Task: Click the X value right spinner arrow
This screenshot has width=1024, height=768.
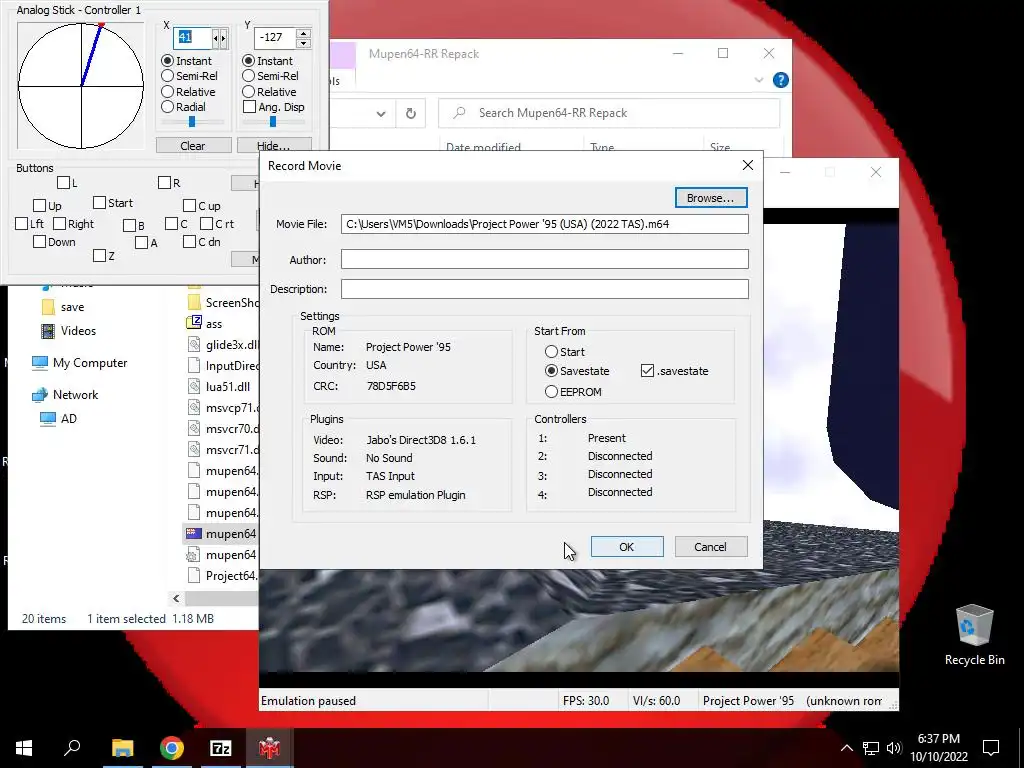Action: click(x=223, y=39)
